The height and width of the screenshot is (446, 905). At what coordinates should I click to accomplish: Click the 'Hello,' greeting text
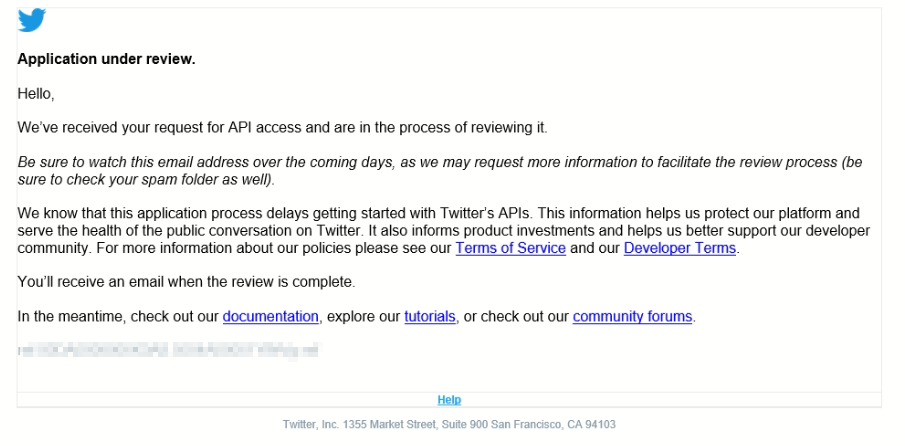point(36,93)
